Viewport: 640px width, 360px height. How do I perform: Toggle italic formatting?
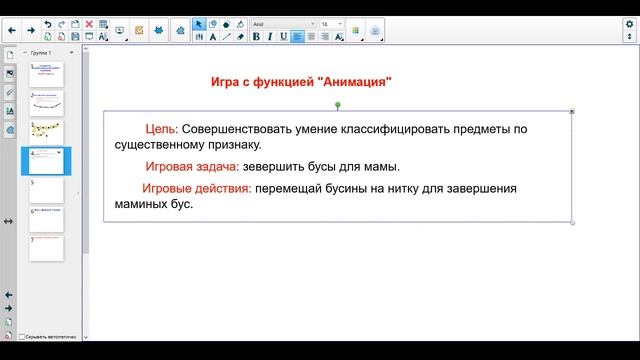click(270, 37)
